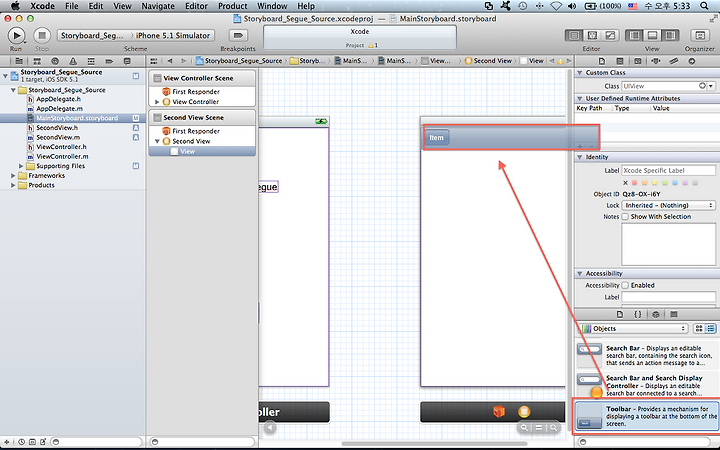The height and width of the screenshot is (450, 720).
Task: Expand the Supporting Files folder
Action: coord(21,166)
